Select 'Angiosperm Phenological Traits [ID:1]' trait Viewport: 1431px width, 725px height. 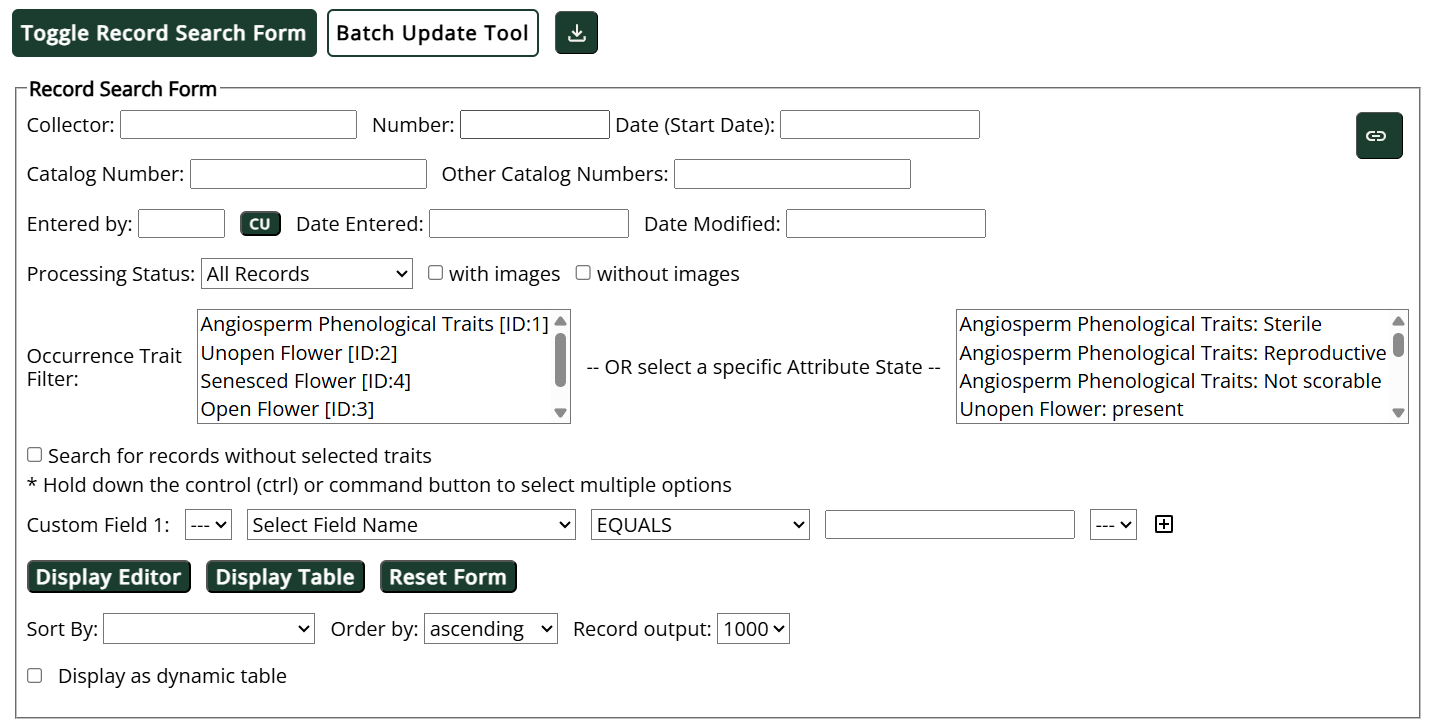pyautogui.click(x=375, y=324)
